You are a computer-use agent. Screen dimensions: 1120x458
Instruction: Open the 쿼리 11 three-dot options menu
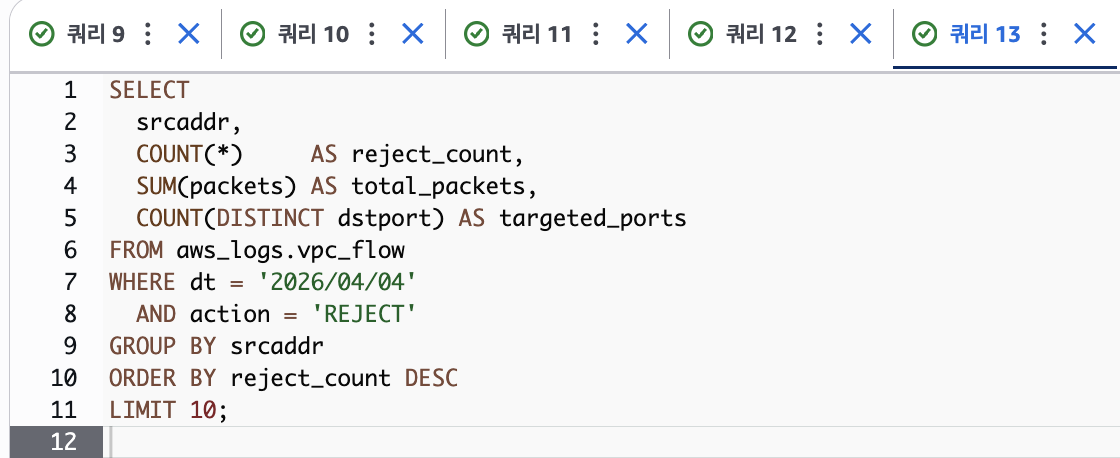pos(595,34)
